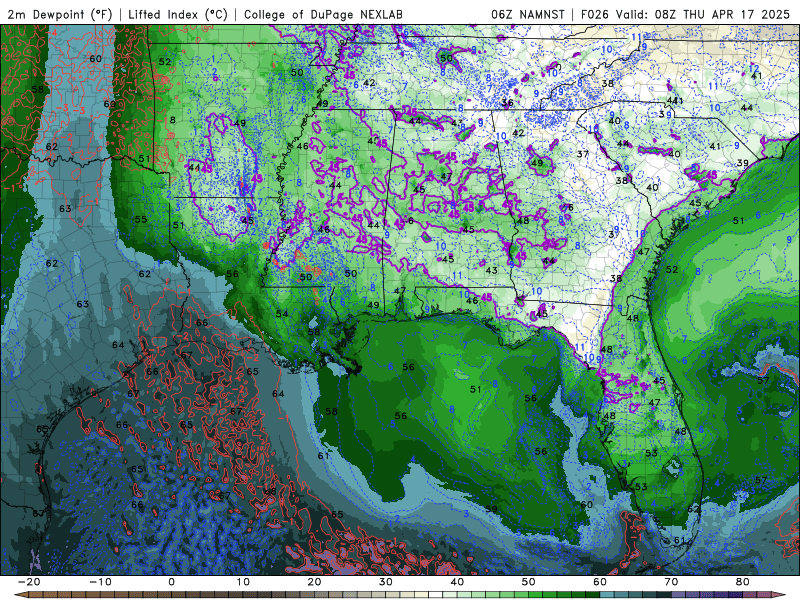Click the dewpoint value '68' off the Texas coast
Image resolution: width=800 pixels, height=600 pixels.
[x=270, y=491]
